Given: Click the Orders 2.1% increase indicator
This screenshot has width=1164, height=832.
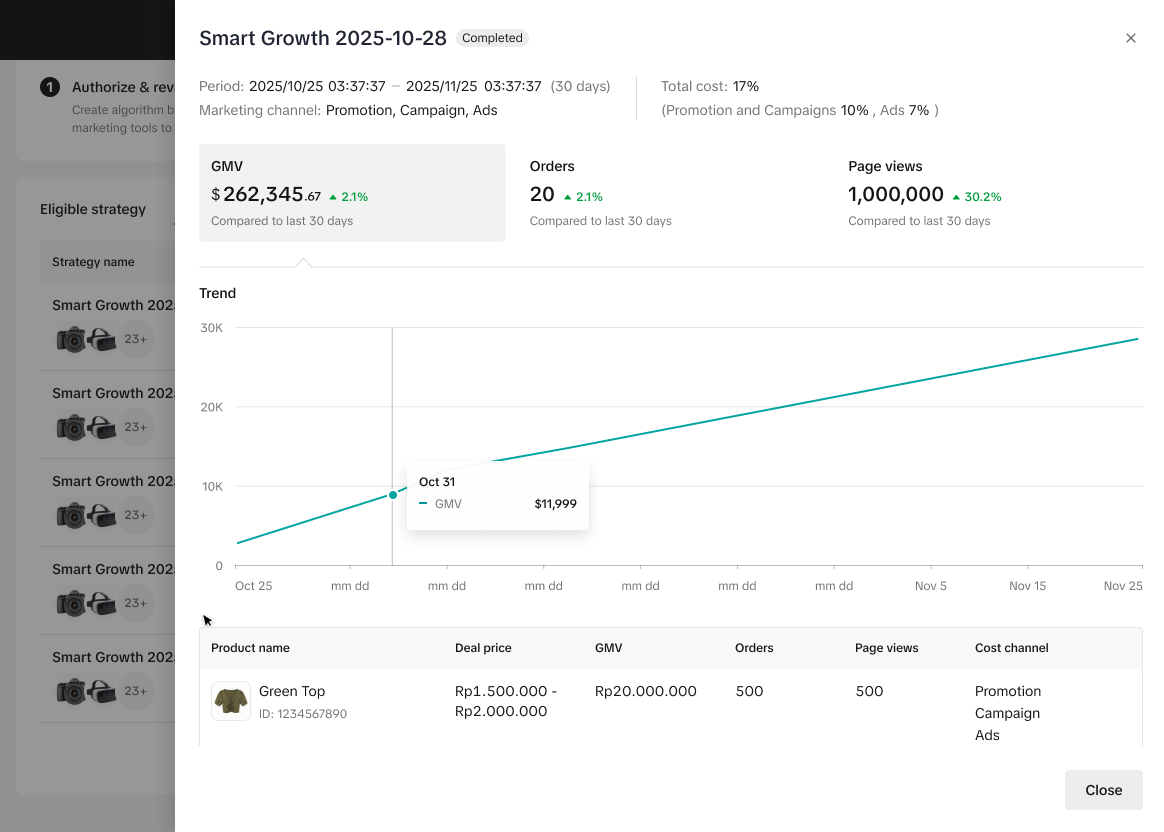Looking at the screenshot, I should (x=582, y=197).
